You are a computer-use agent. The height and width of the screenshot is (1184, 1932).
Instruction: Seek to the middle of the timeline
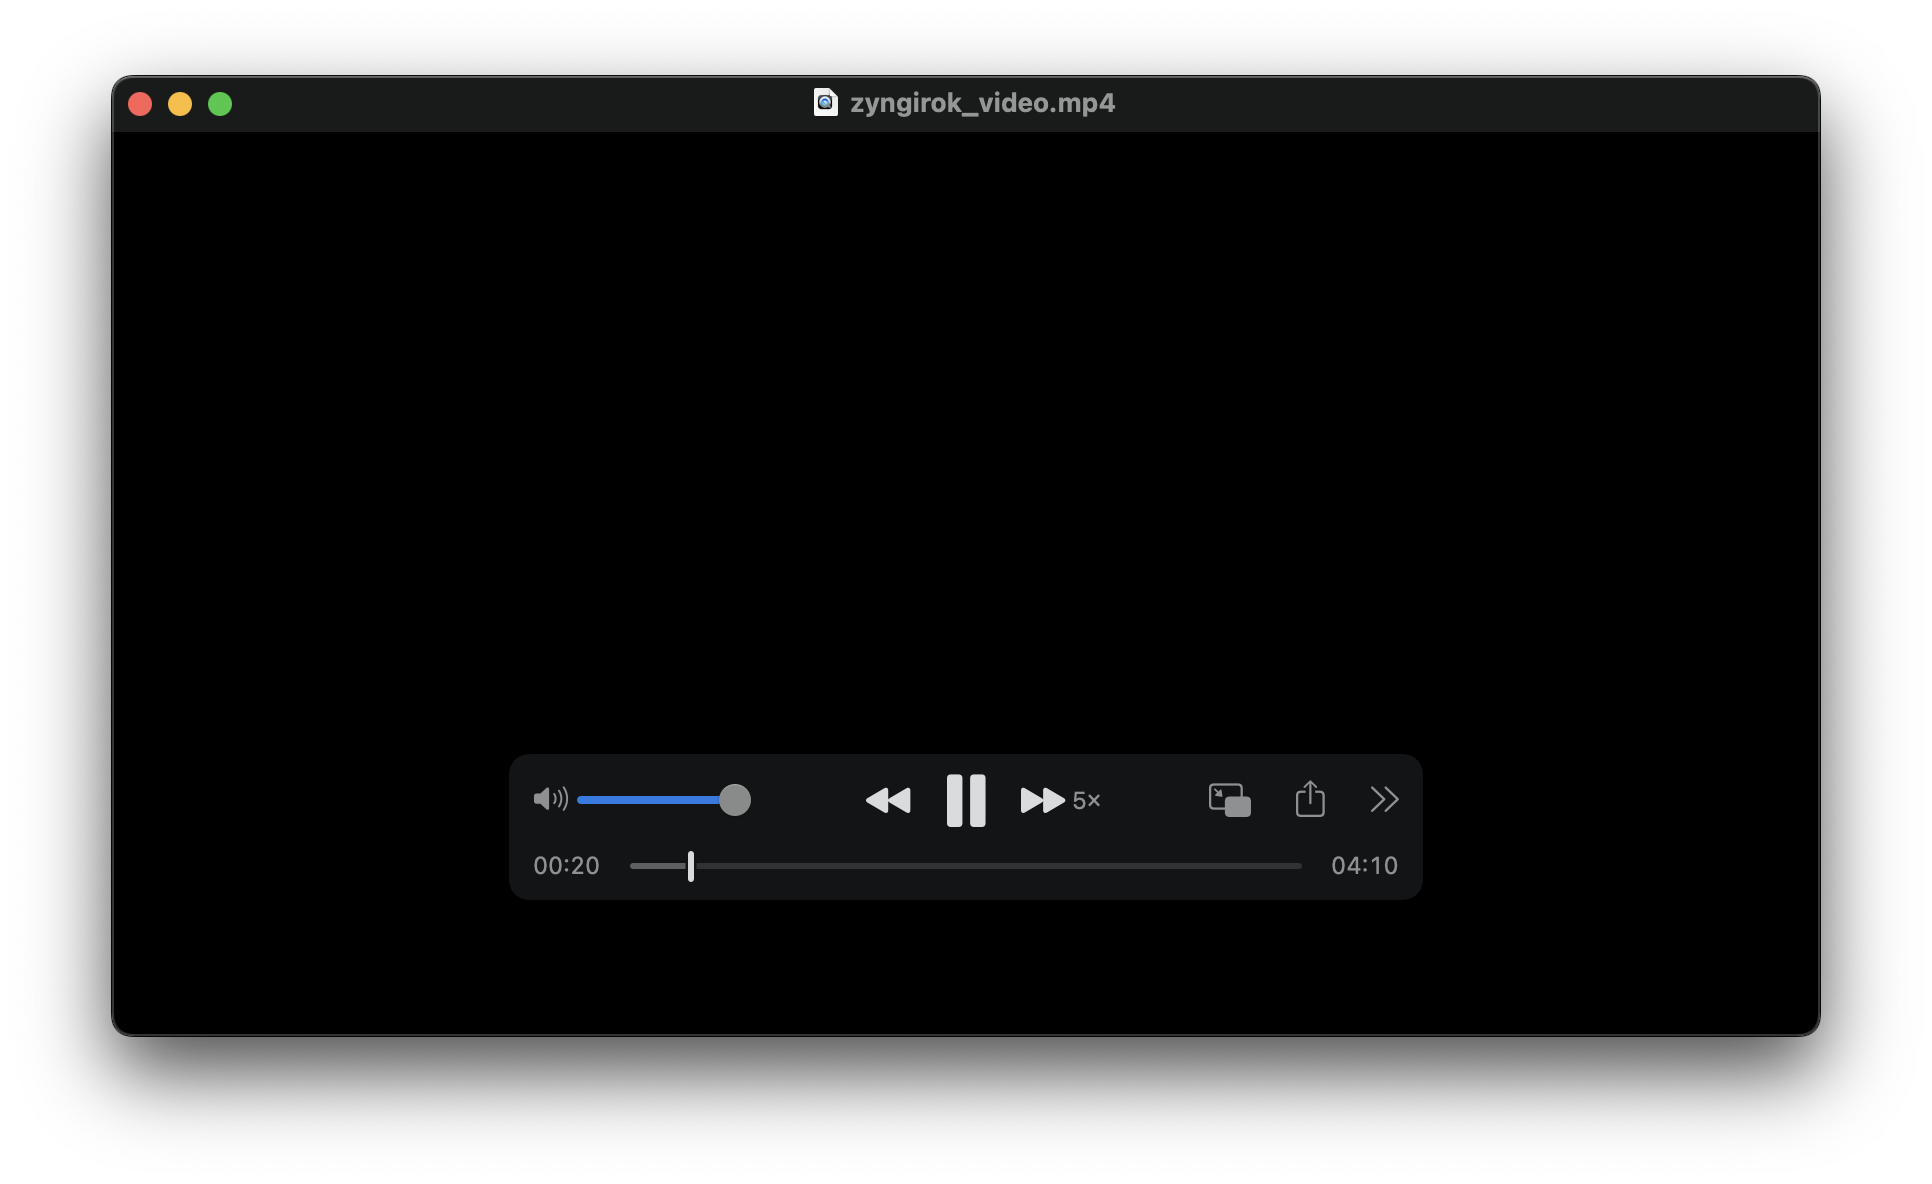(966, 866)
